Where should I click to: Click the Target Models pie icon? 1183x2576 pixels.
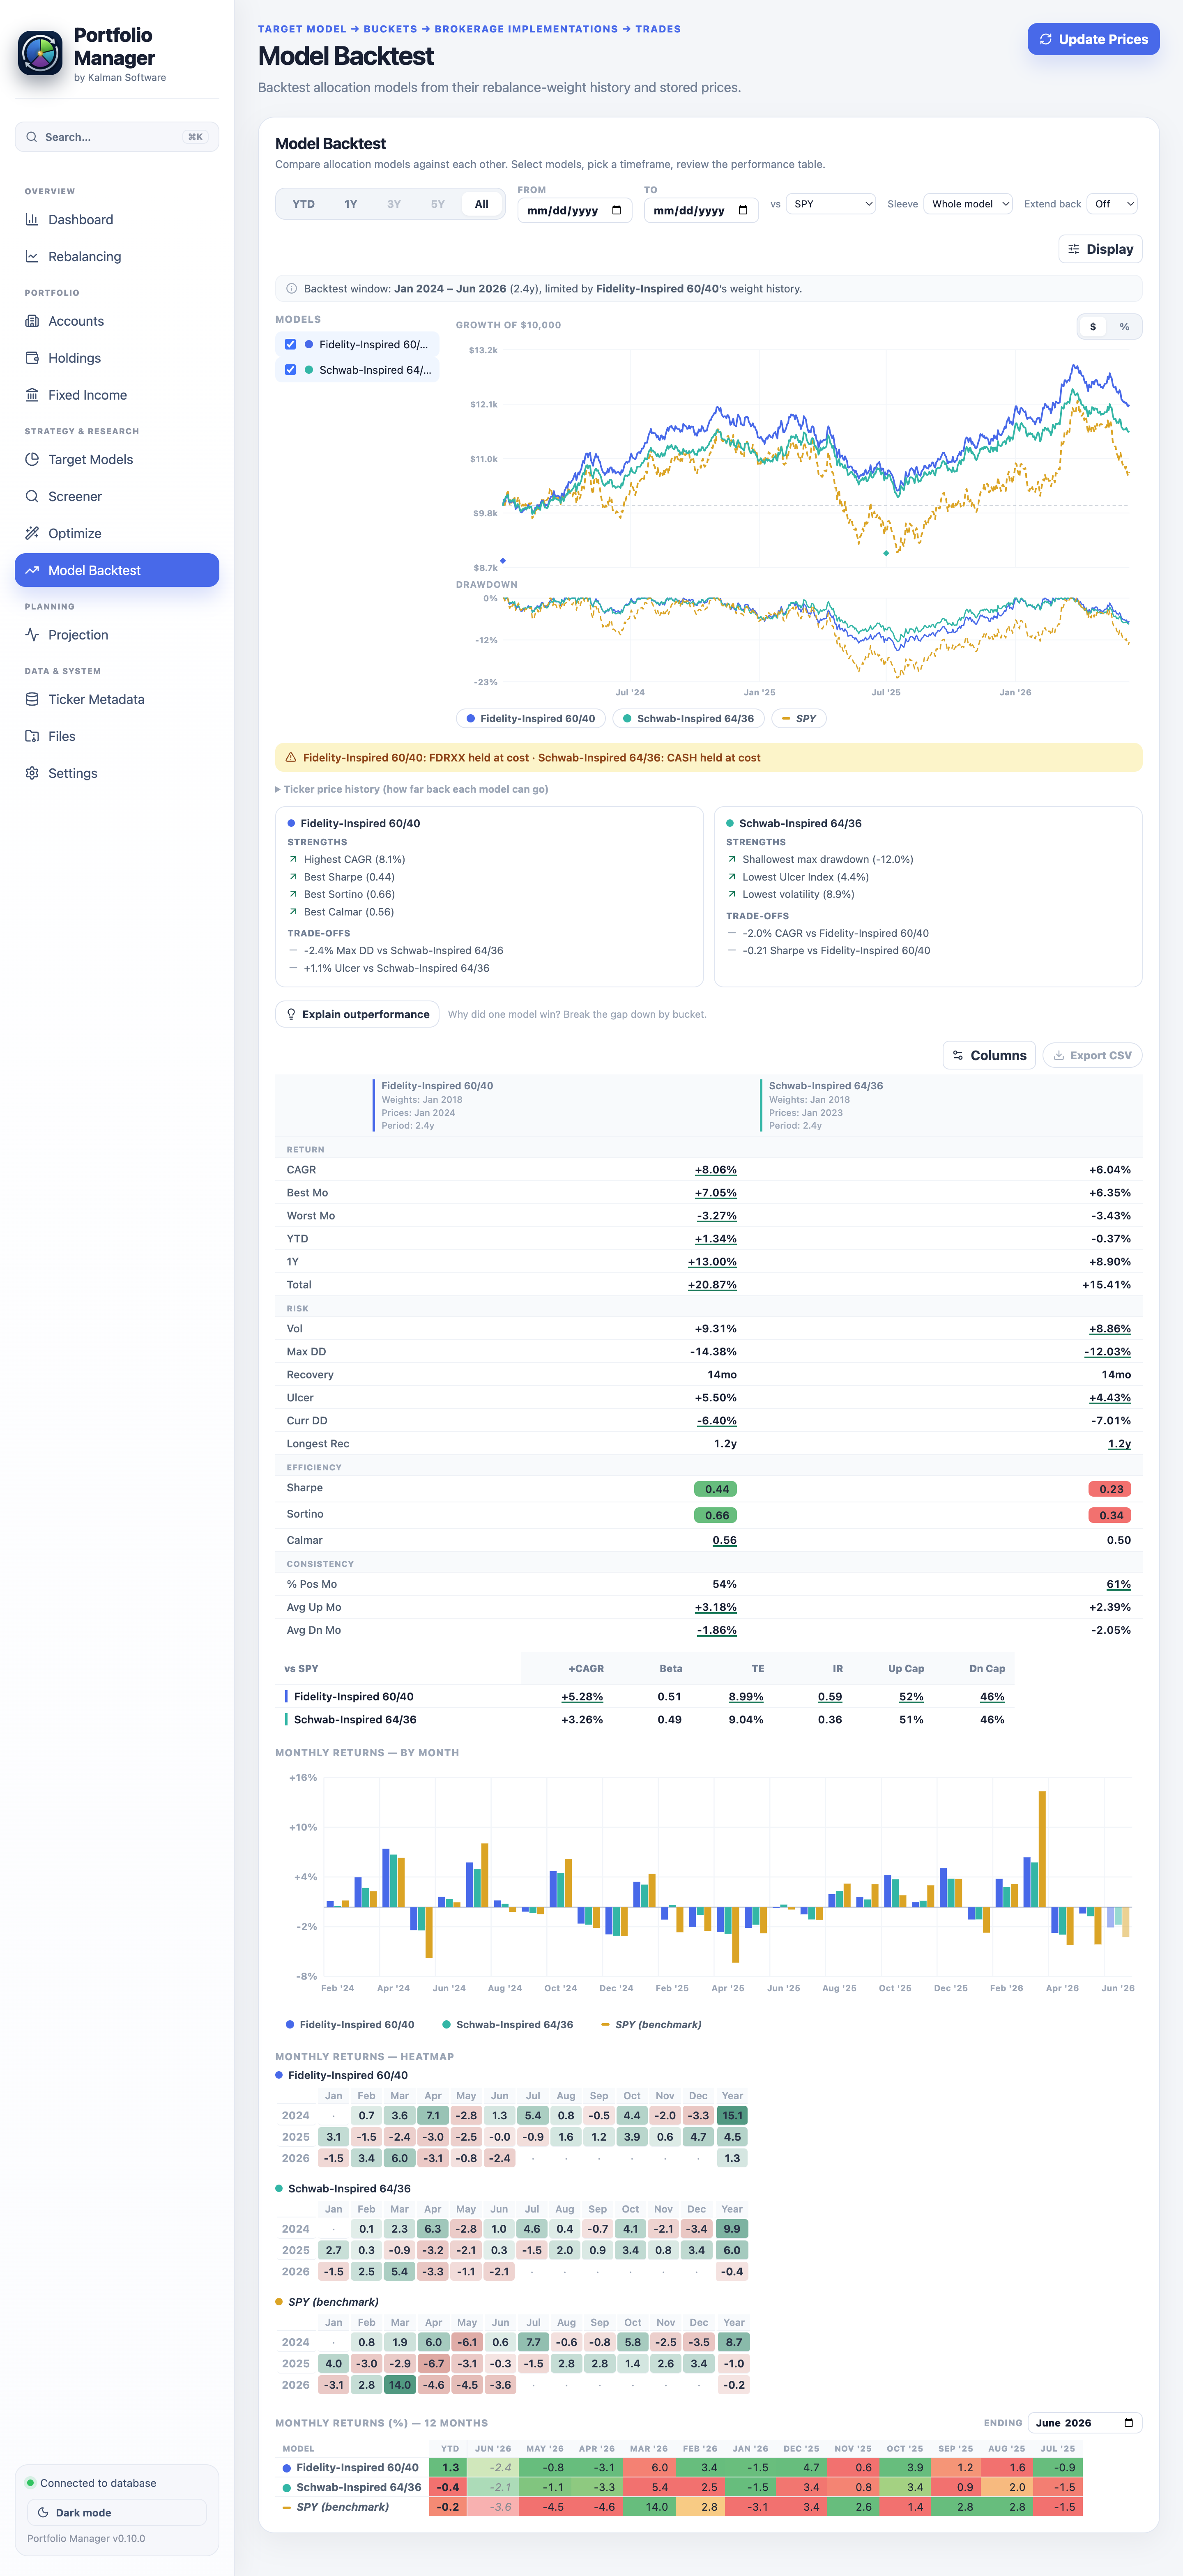pos(32,460)
